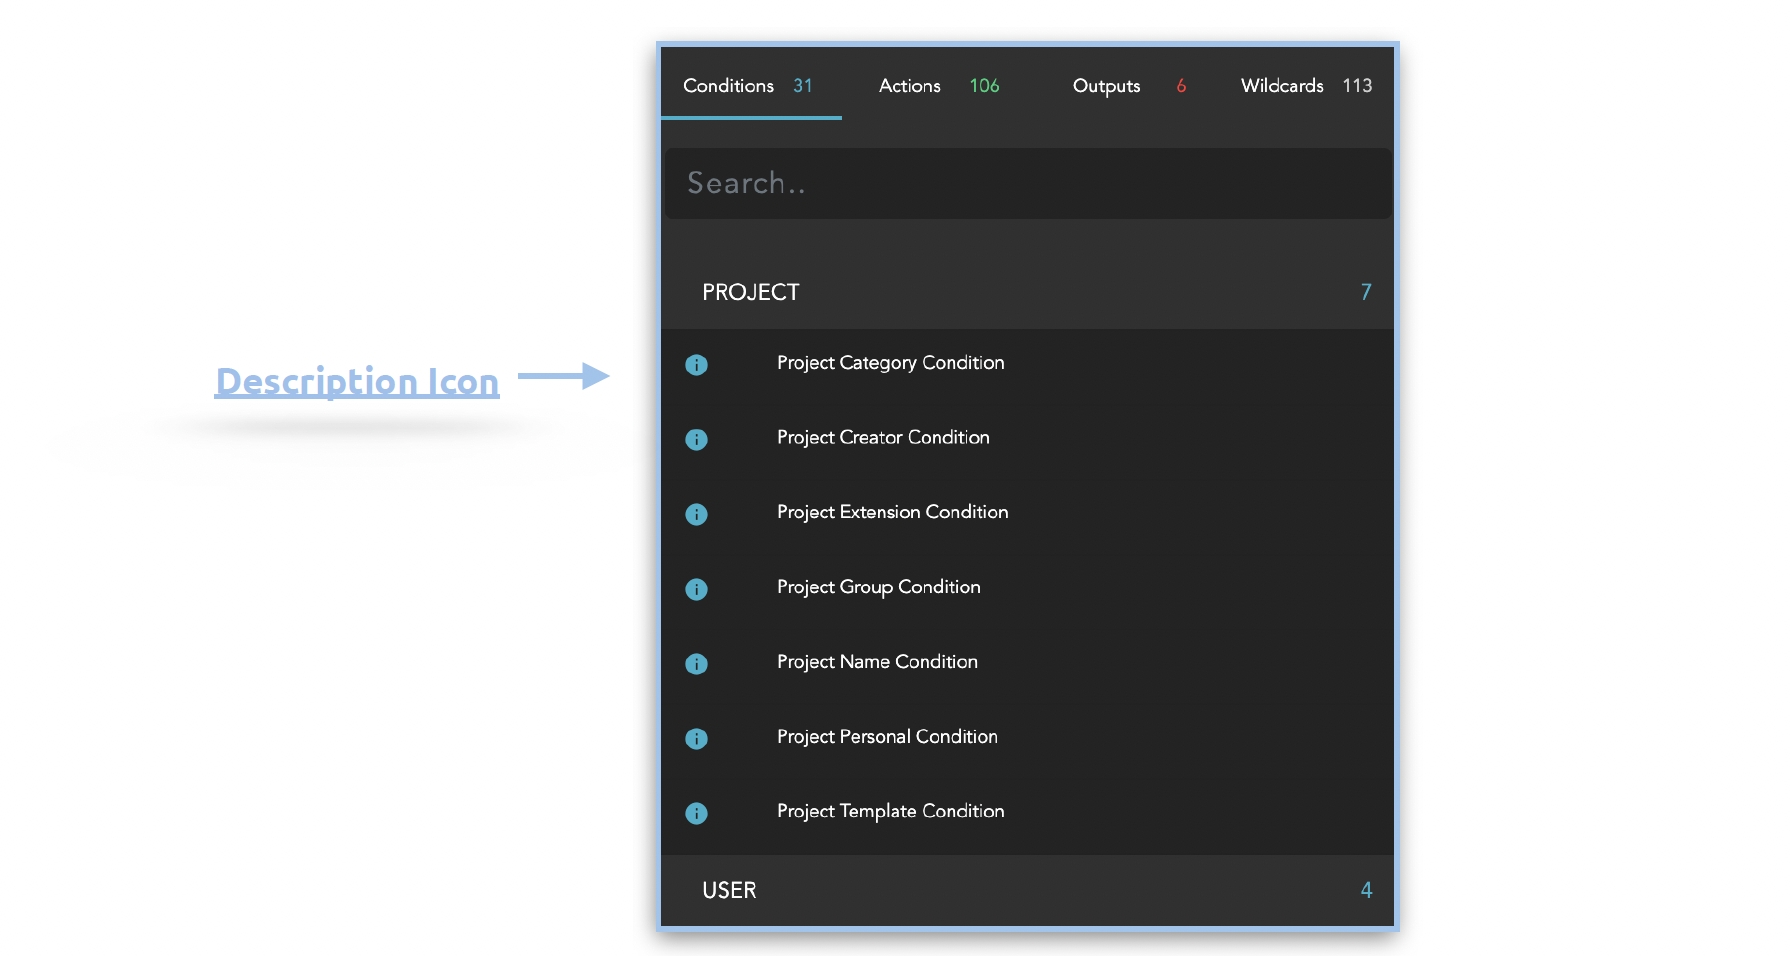
Task: Switch to the Conditions tab
Action: 748,86
